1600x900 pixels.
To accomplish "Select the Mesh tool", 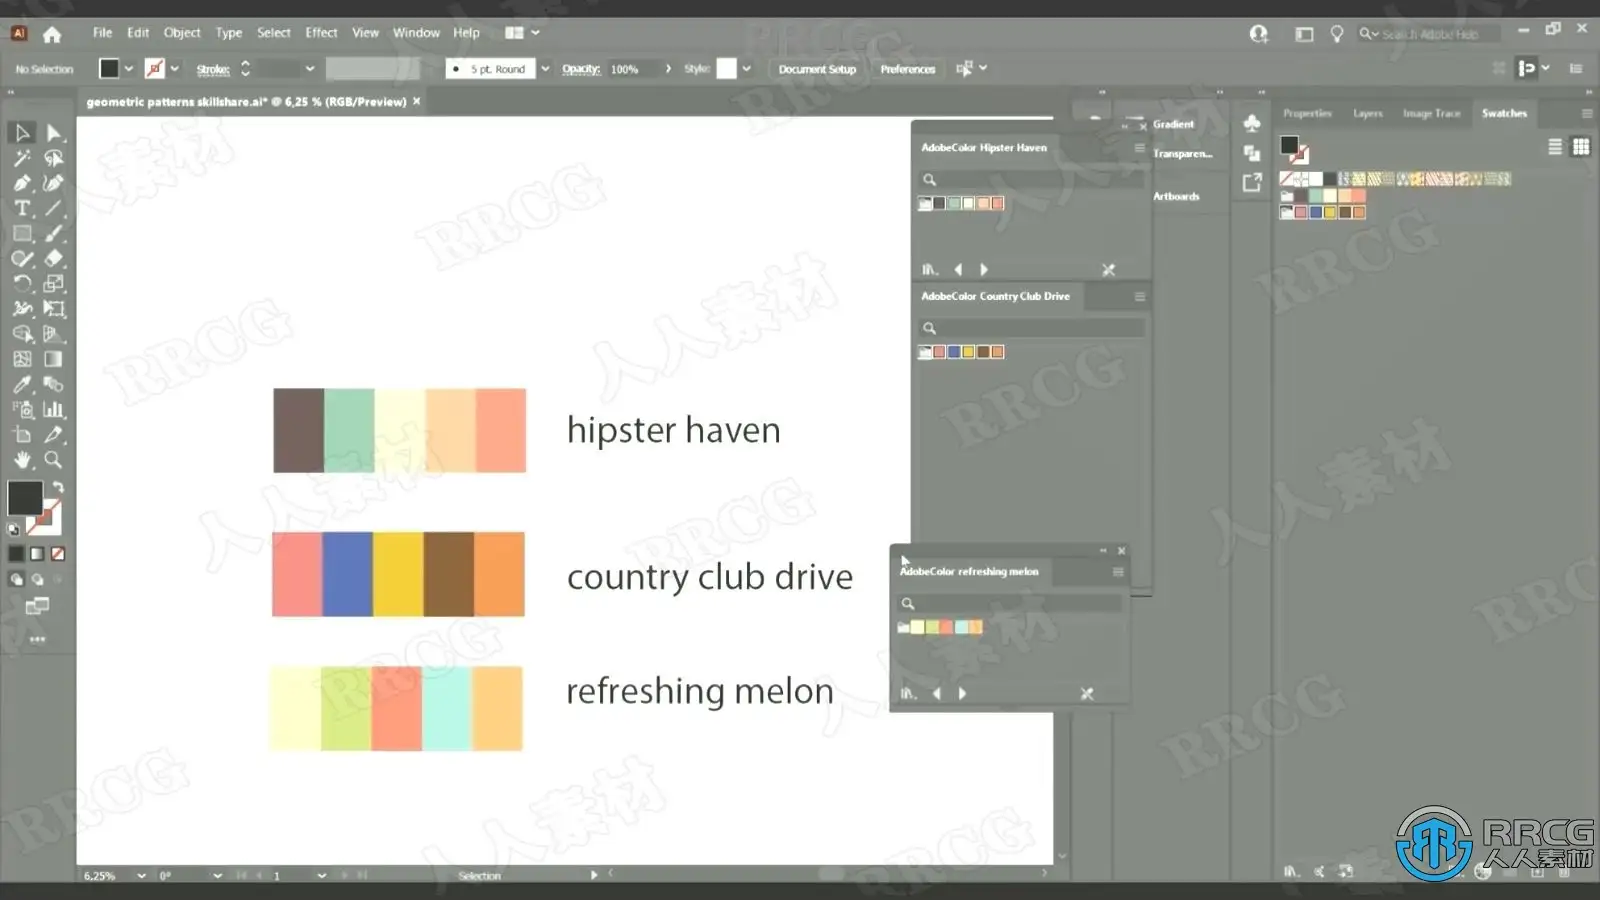I will pyautogui.click(x=22, y=359).
